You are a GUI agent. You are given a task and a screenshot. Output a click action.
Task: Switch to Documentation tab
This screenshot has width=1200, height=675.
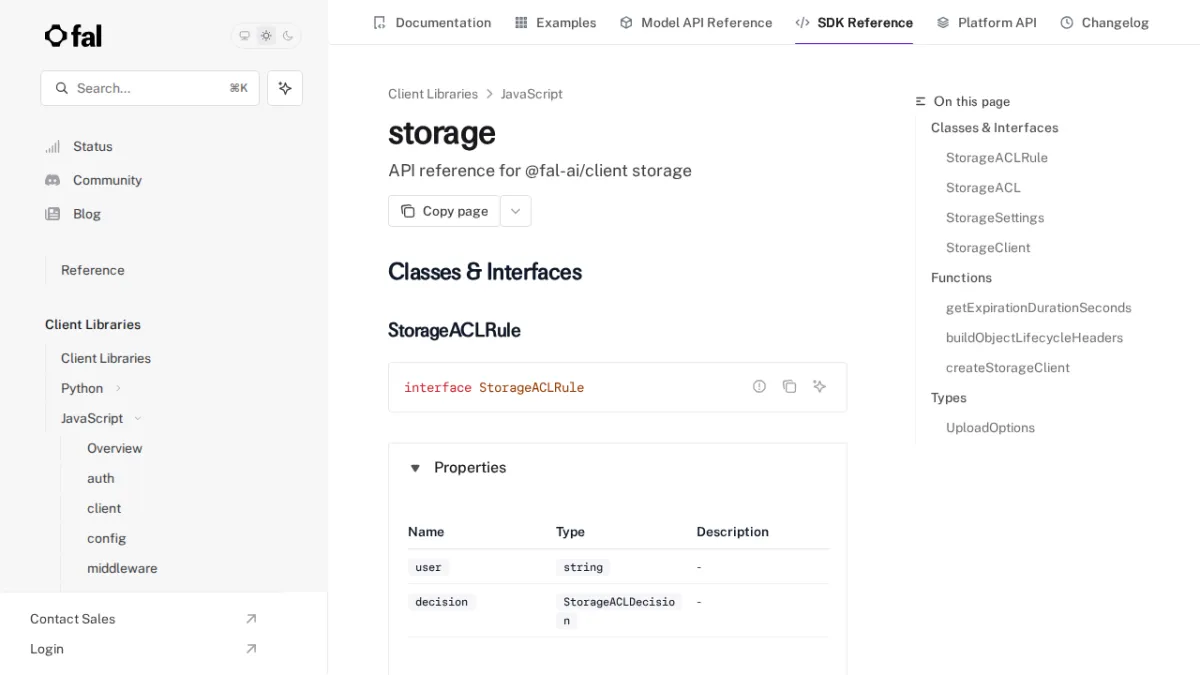[x=432, y=22]
